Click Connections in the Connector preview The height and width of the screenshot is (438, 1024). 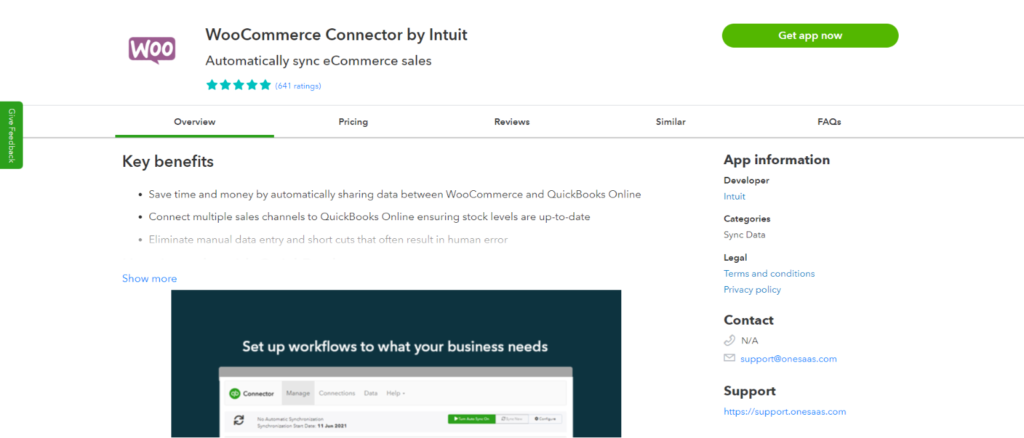(x=337, y=394)
